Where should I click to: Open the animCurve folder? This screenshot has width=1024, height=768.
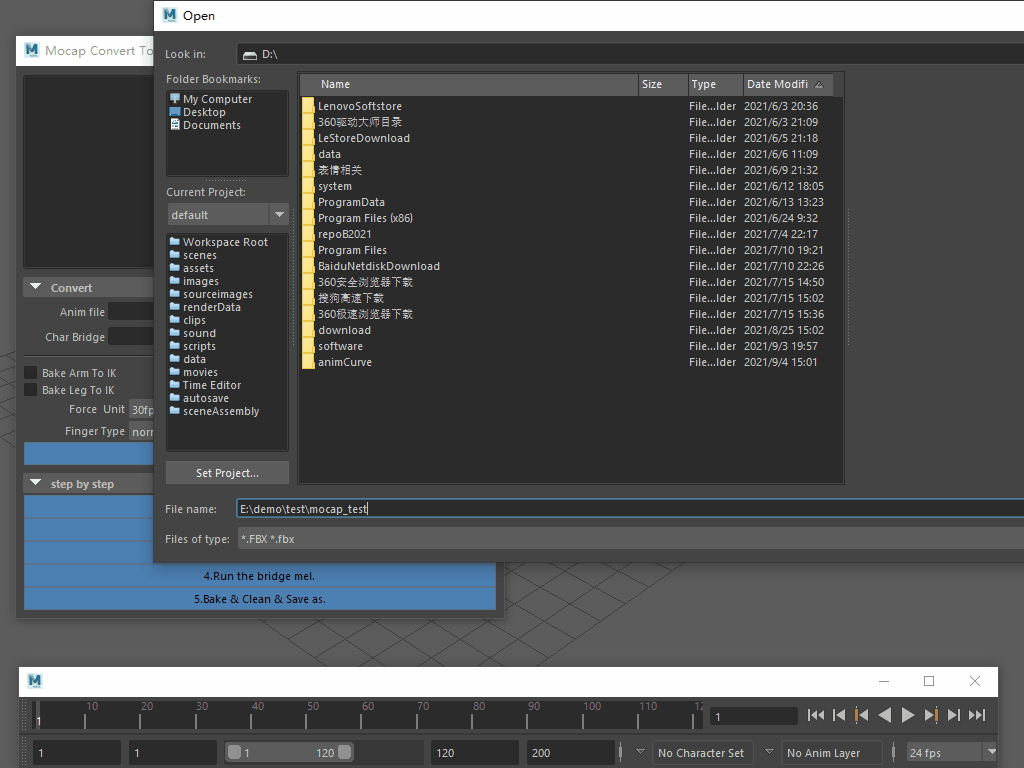pyautogui.click(x=344, y=362)
